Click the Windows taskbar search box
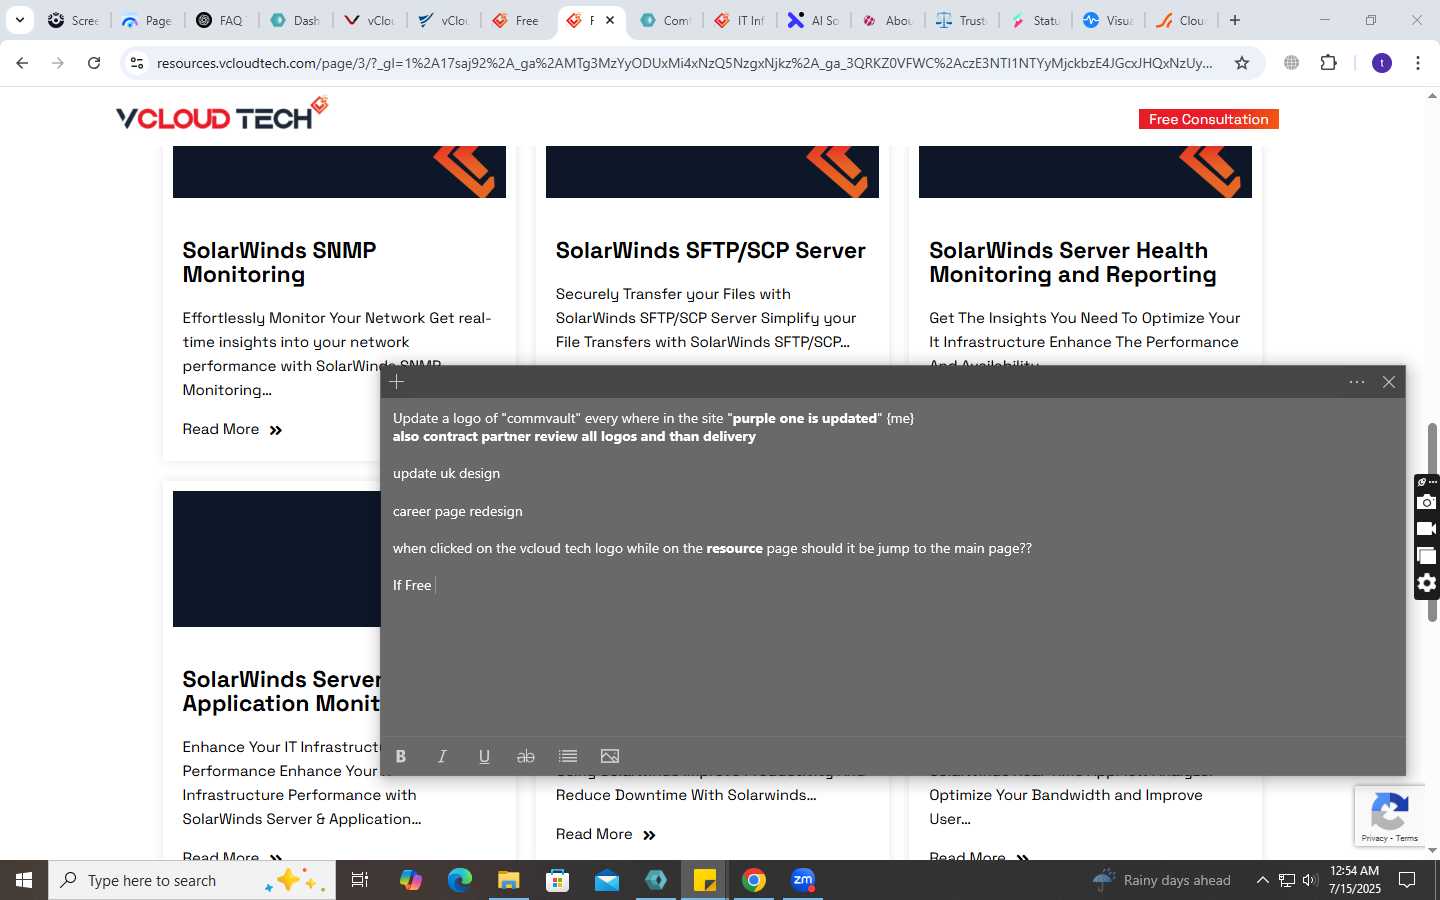The width and height of the screenshot is (1440, 900). (x=192, y=880)
